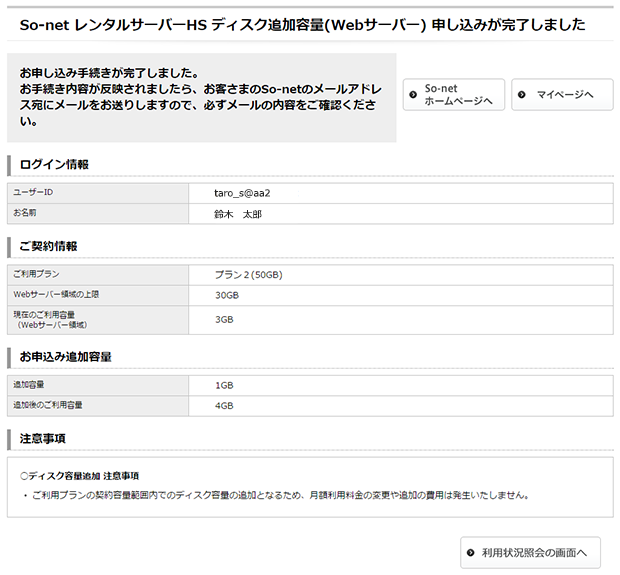Click the 3GB current usage value
The width and height of the screenshot is (620, 575).
[x=224, y=320]
